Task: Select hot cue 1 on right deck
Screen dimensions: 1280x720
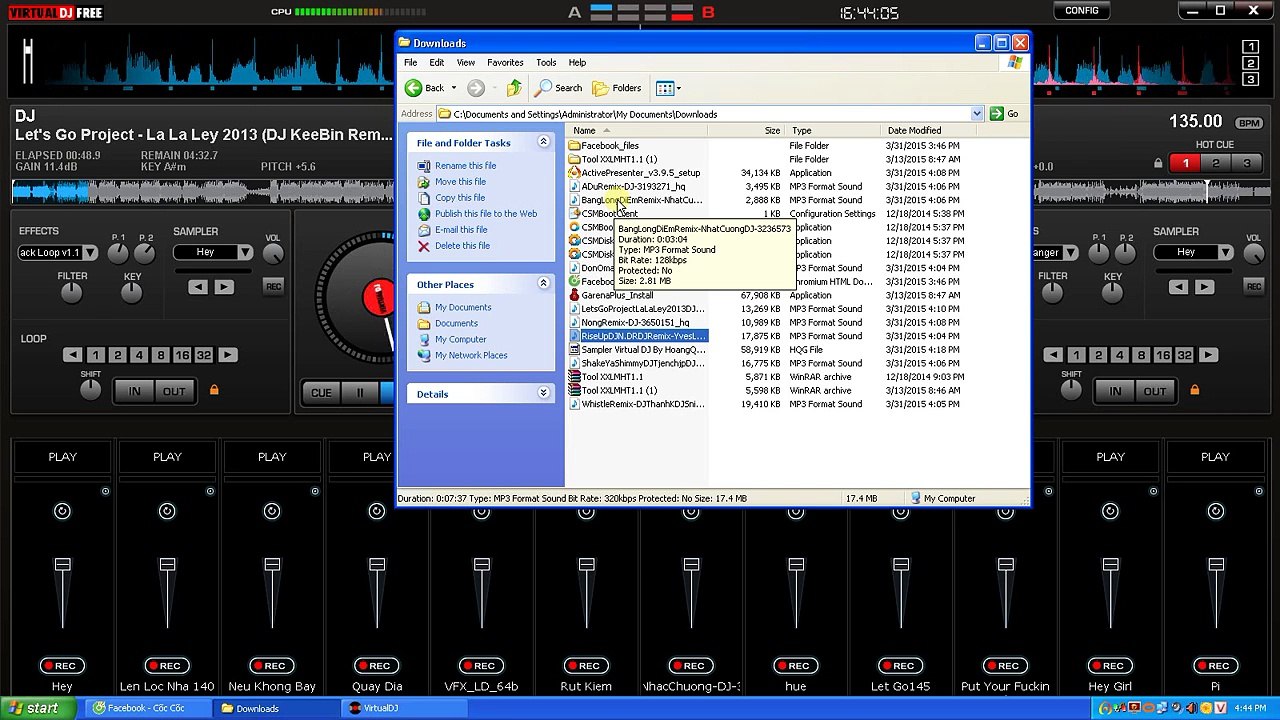Action: [x=1186, y=164]
